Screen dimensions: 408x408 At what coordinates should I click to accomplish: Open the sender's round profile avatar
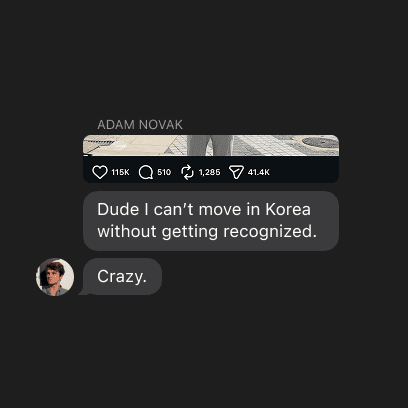(55, 277)
